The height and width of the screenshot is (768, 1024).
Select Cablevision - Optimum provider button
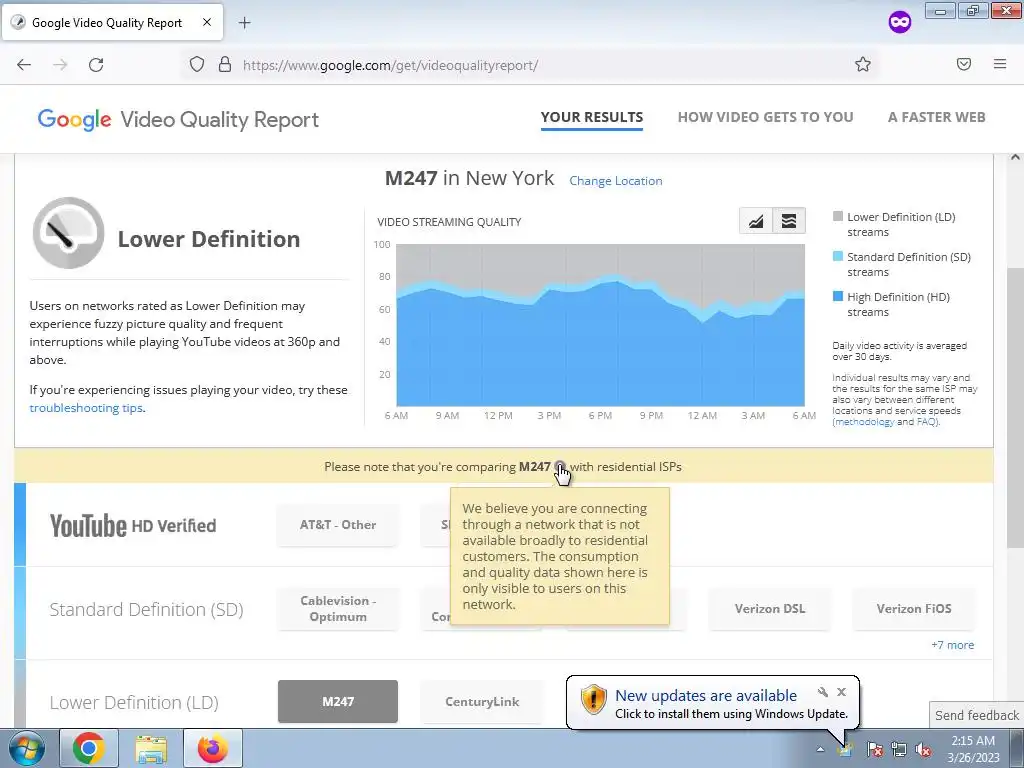(x=338, y=609)
